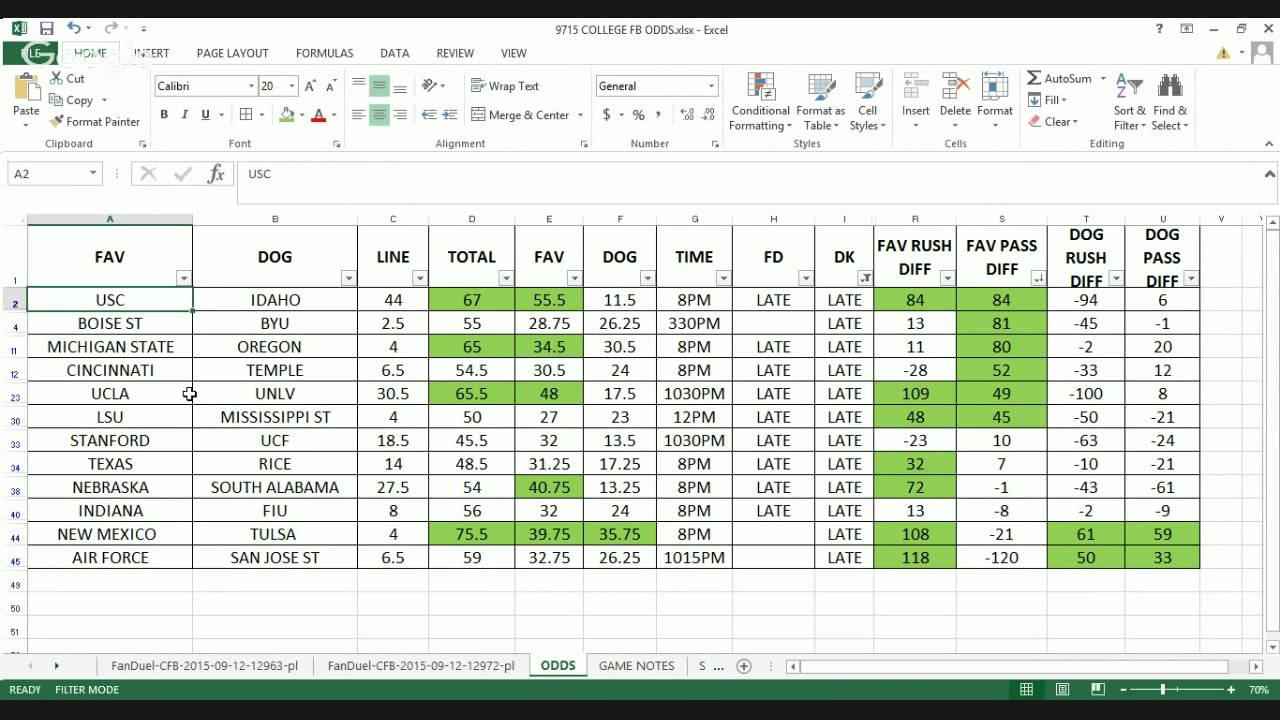Toggle Wrap Text
1280x720 pixels.
pos(505,86)
